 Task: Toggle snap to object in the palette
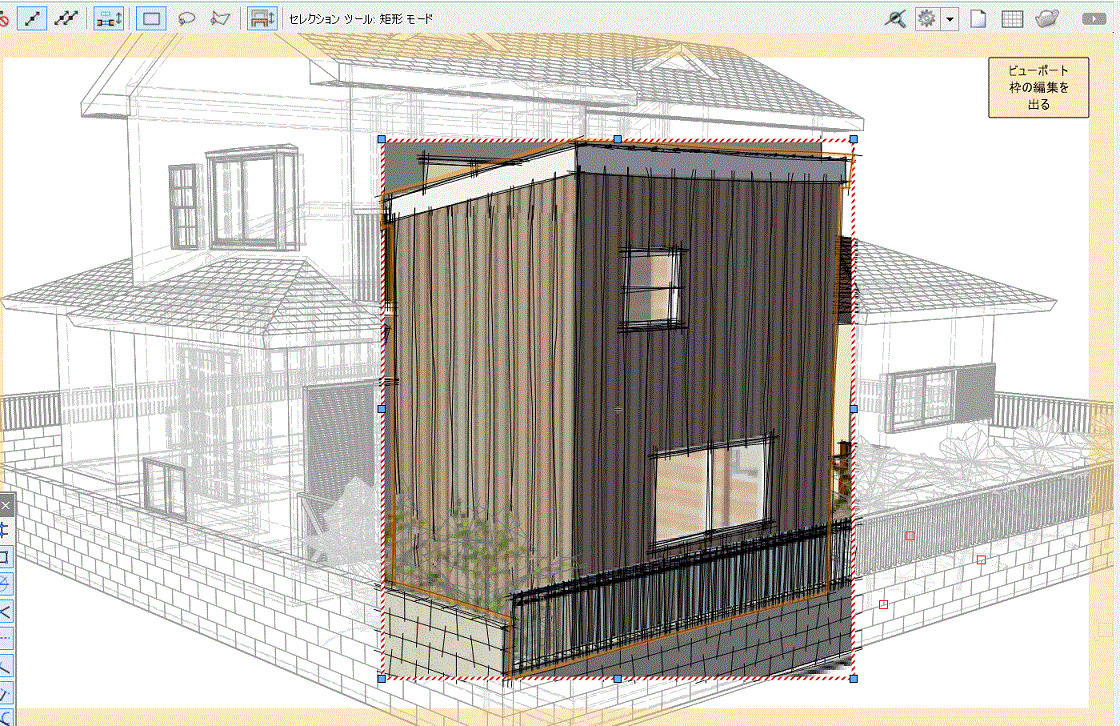(x=5, y=557)
